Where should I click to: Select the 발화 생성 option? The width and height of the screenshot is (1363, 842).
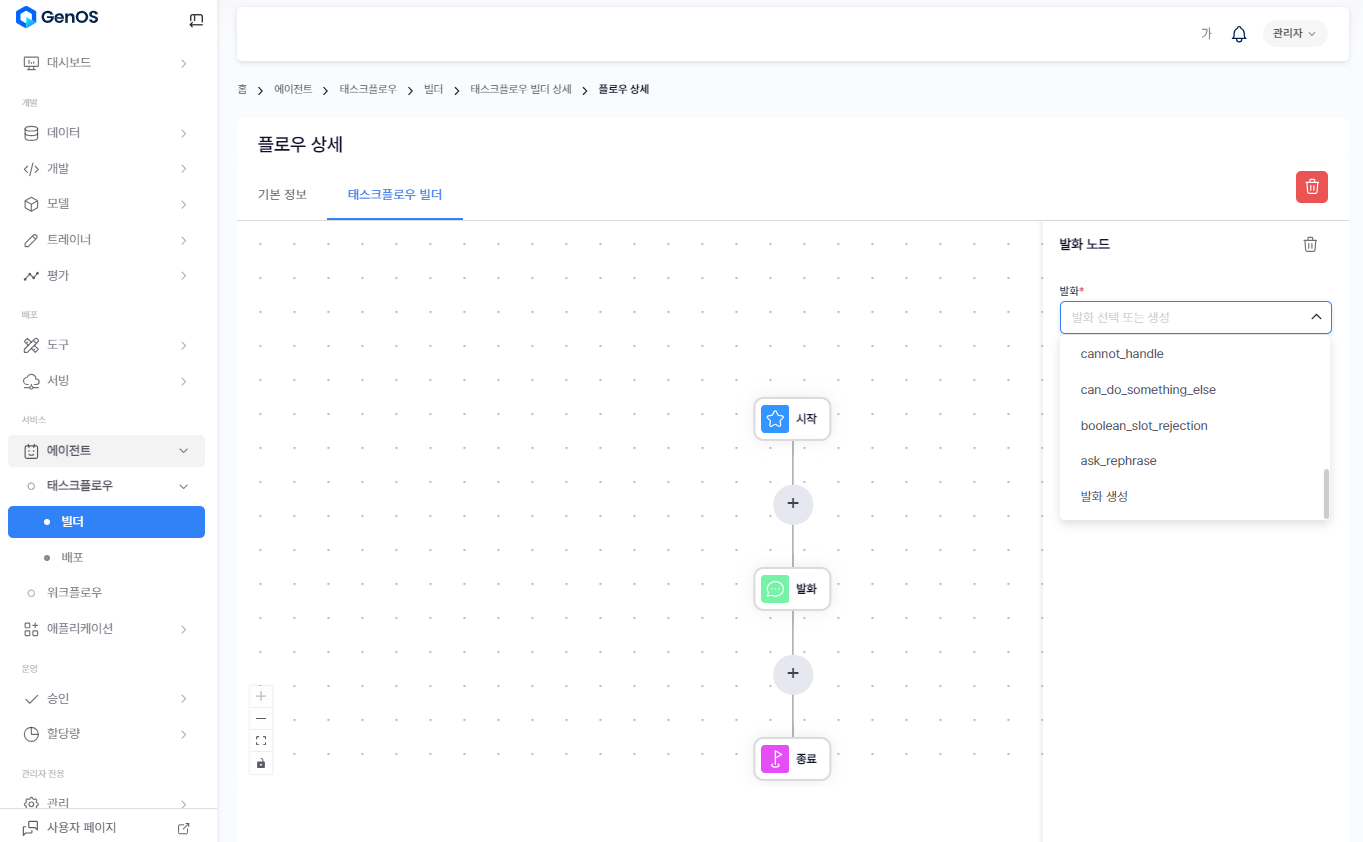pos(1104,496)
